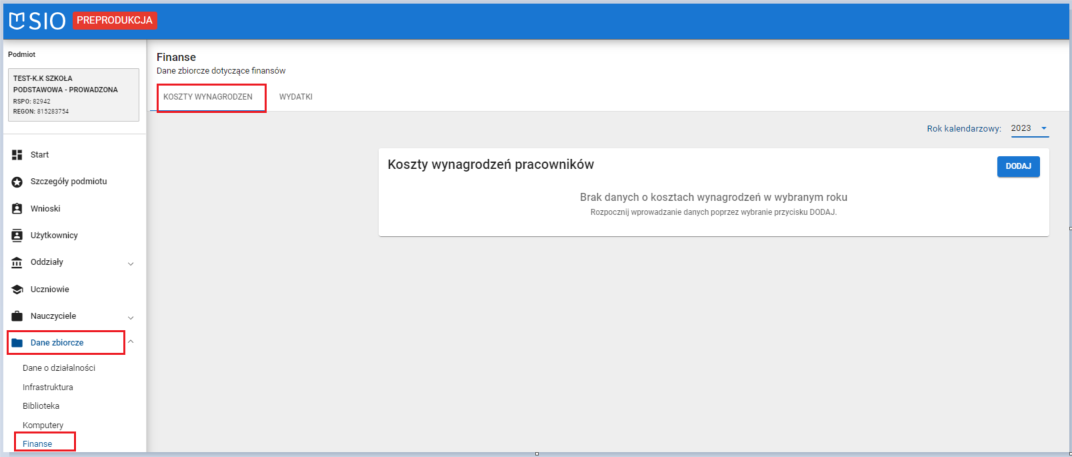Open Infrastruktura subitem
The width and height of the screenshot is (1072, 457).
48,387
